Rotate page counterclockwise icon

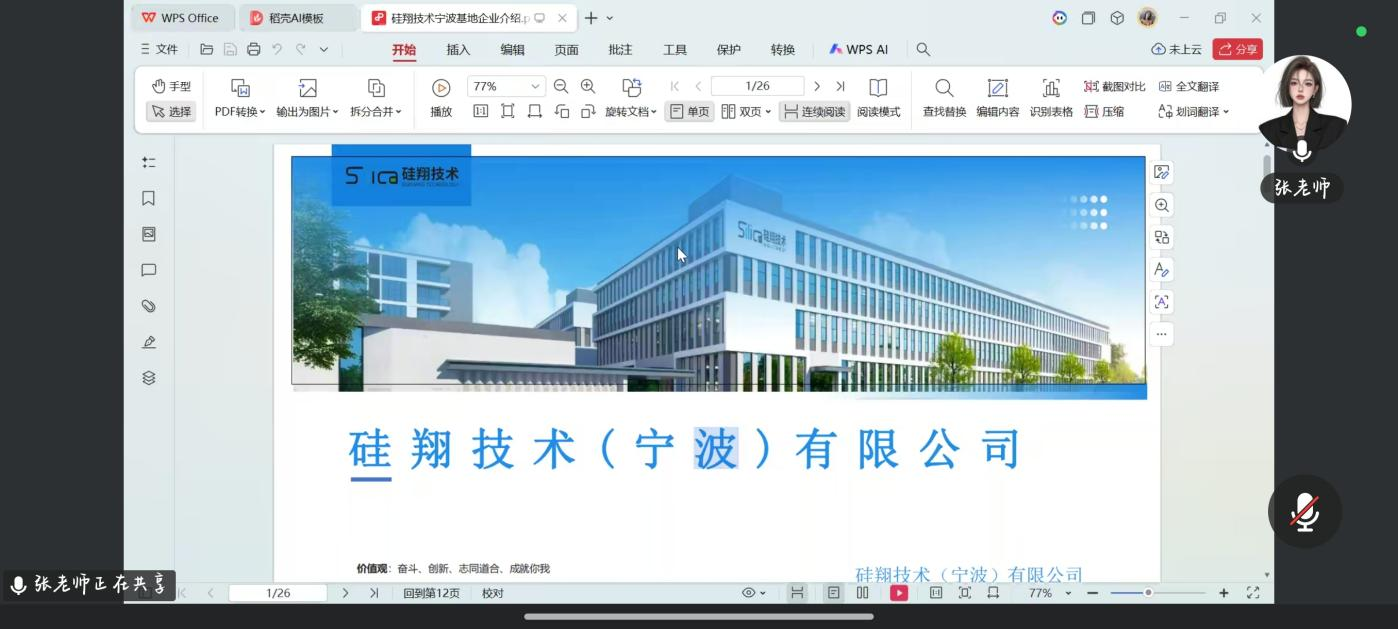pos(562,112)
